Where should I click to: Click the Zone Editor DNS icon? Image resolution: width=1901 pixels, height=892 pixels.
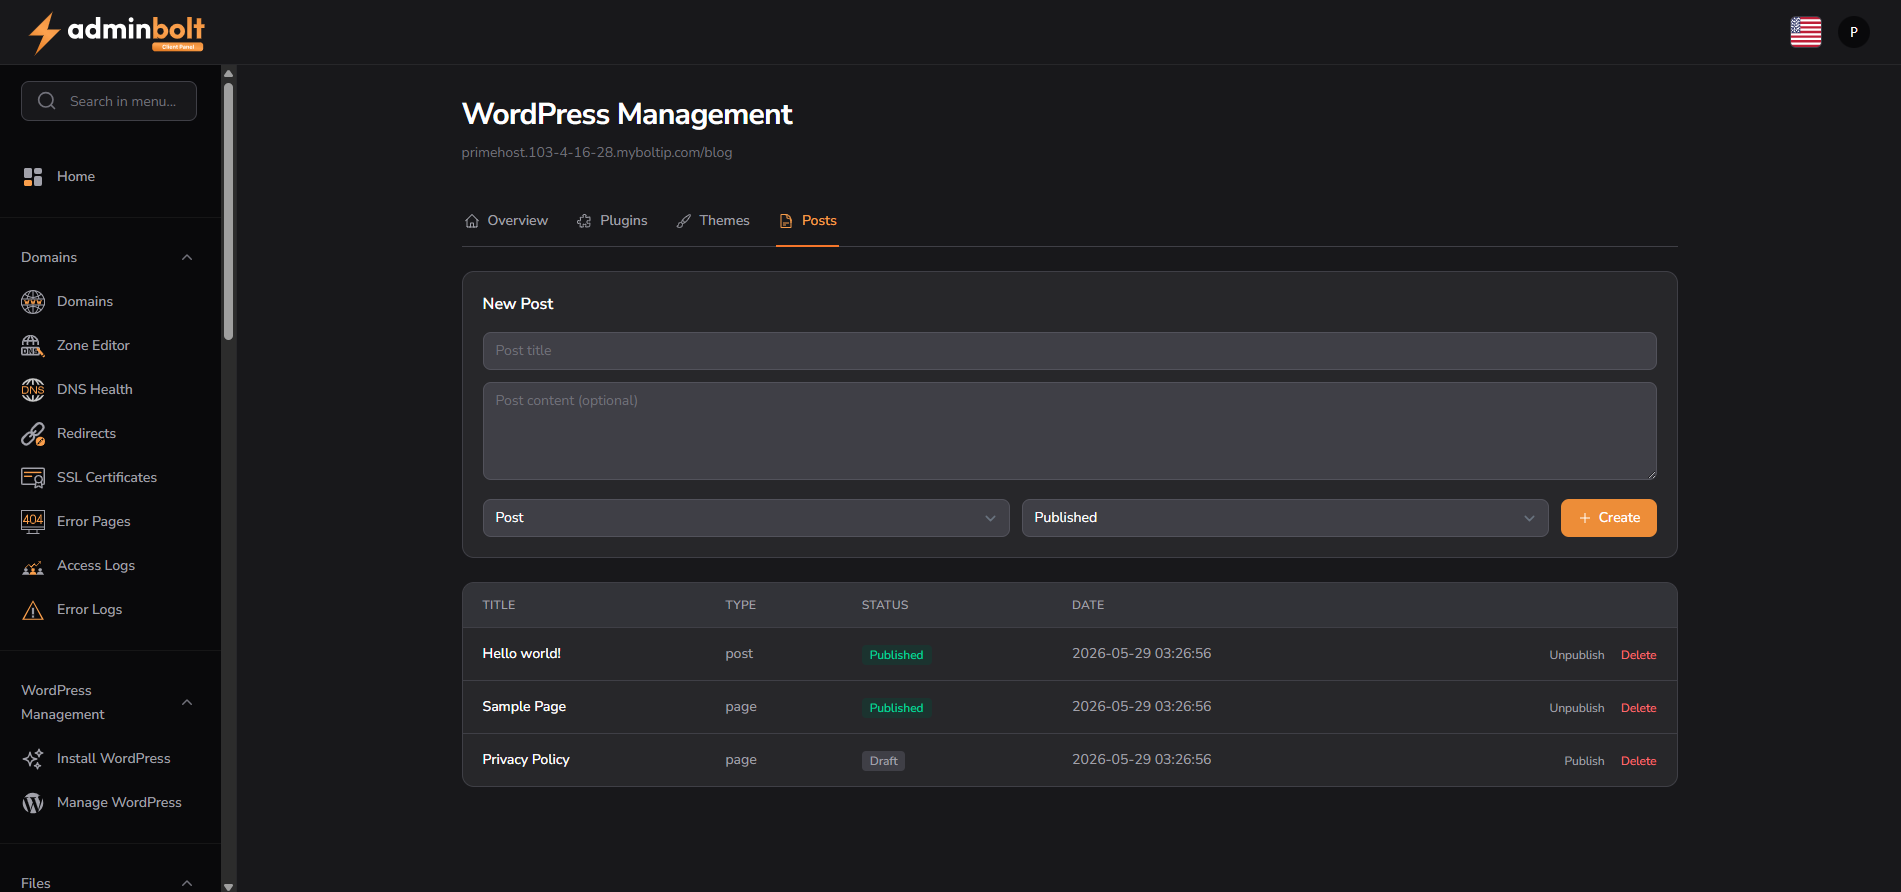(x=33, y=345)
